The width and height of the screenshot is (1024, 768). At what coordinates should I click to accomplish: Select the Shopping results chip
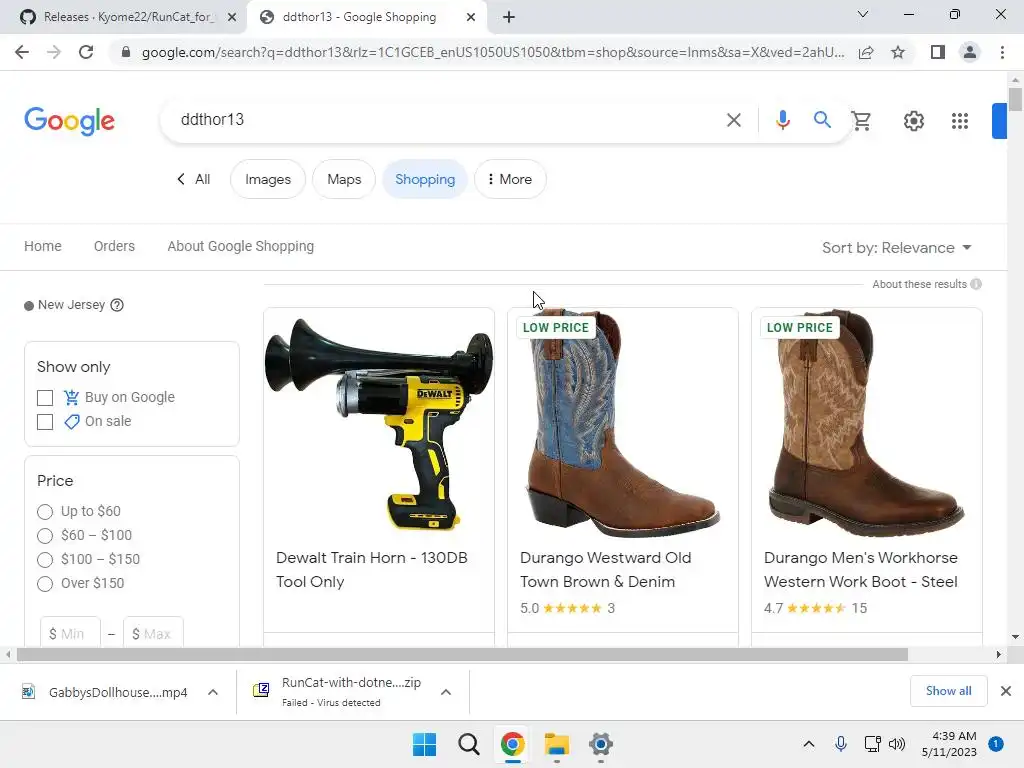425,179
